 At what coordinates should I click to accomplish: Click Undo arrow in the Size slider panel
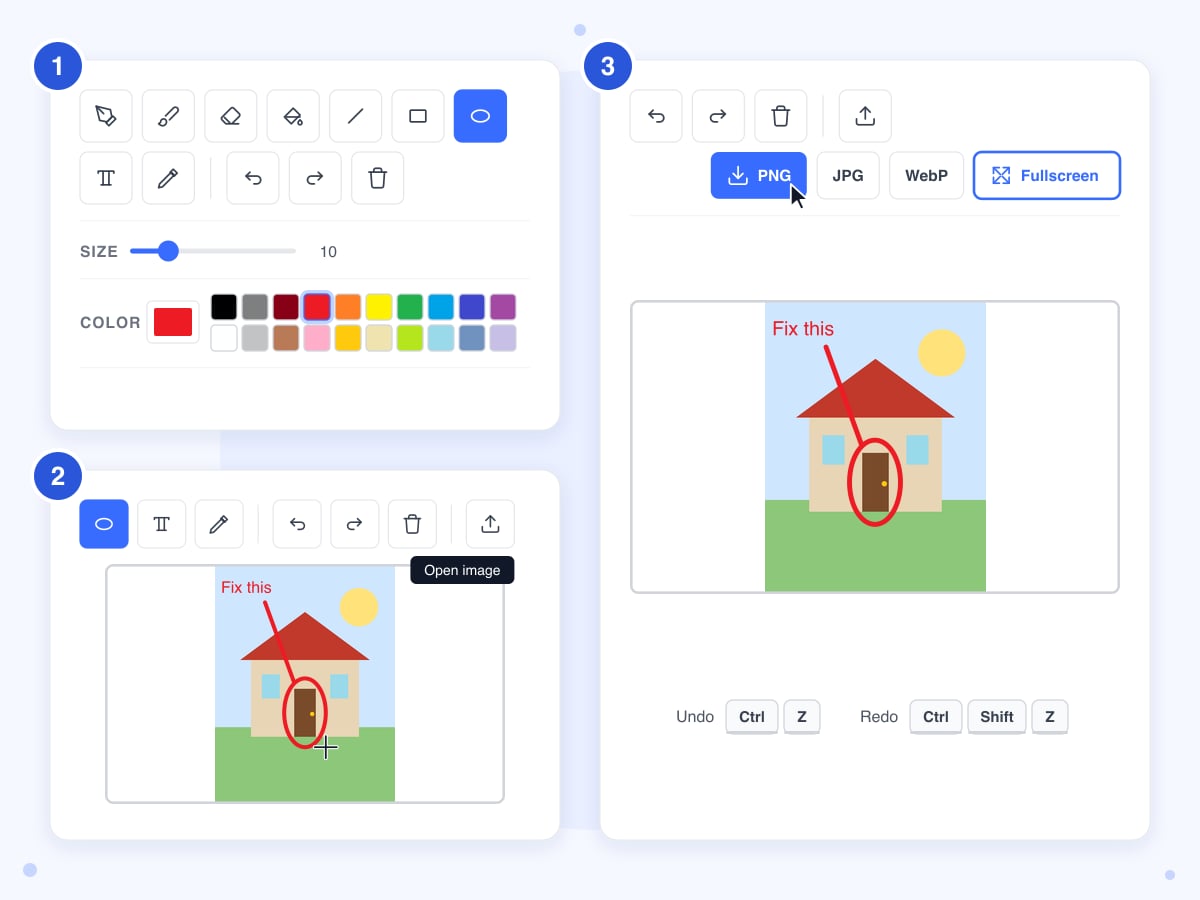tap(253, 178)
